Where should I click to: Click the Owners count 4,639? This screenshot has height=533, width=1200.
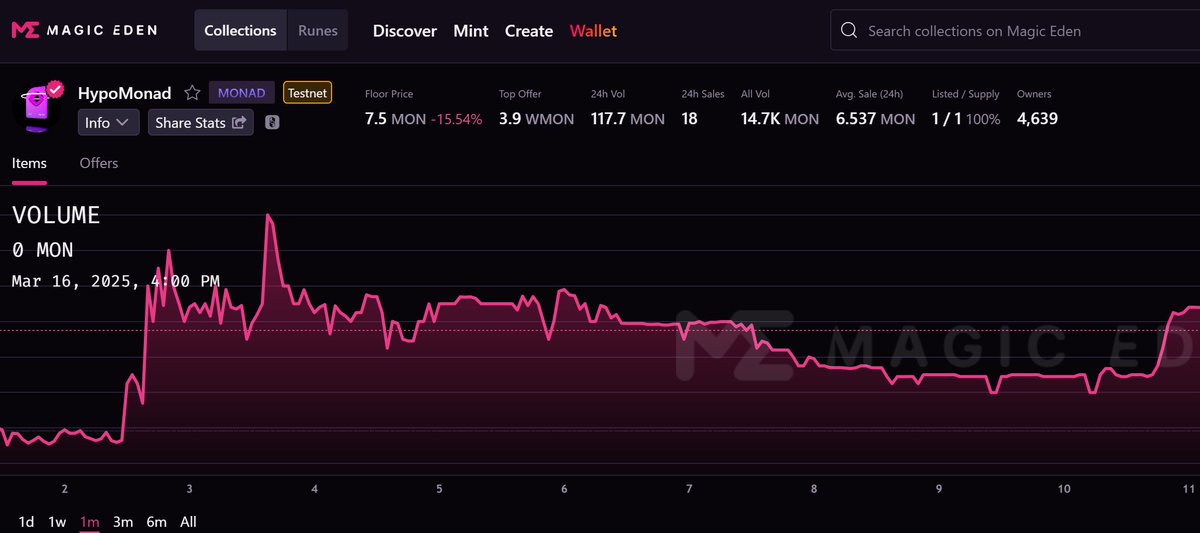pyautogui.click(x=1037, y=119)
